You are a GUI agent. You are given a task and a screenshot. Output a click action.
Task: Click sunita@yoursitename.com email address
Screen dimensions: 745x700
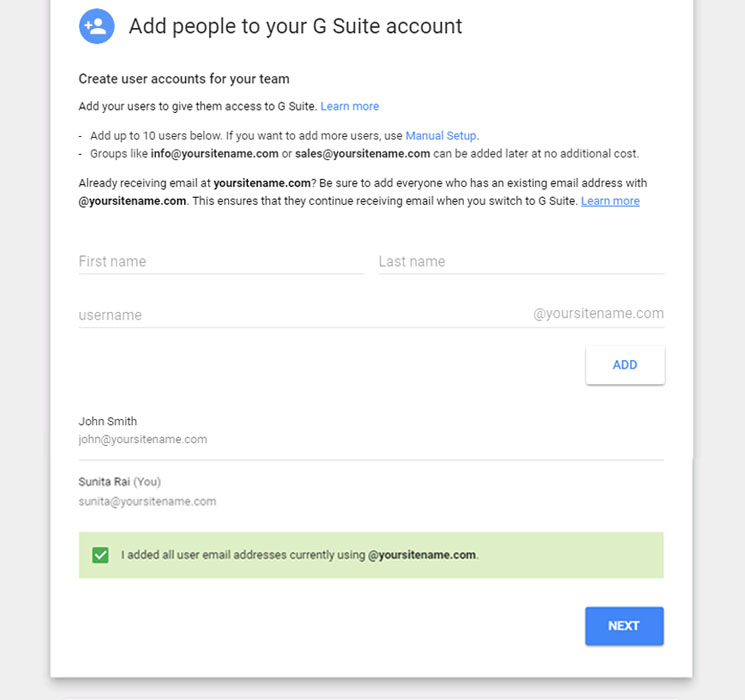point(147,501)
